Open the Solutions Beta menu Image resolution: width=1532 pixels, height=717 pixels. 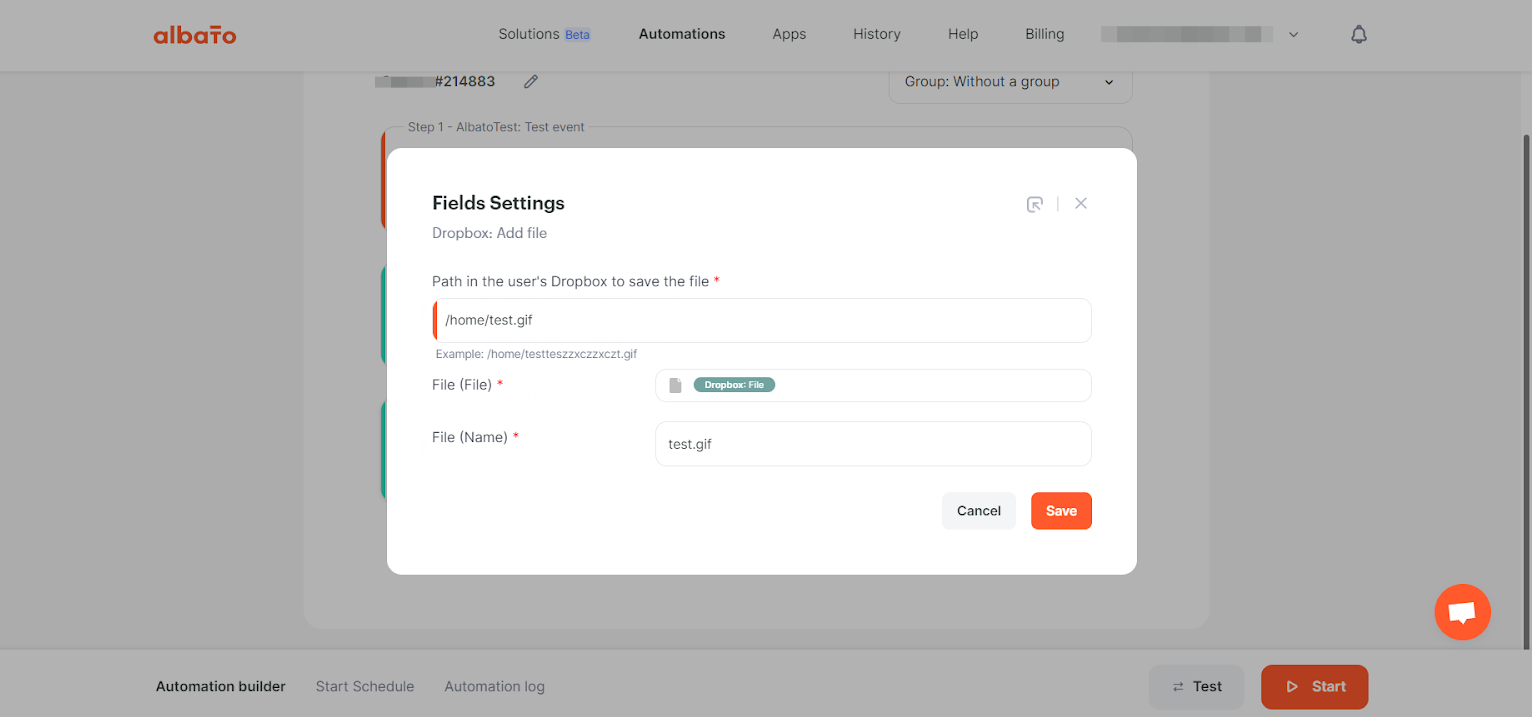click(x=544, y=34)
